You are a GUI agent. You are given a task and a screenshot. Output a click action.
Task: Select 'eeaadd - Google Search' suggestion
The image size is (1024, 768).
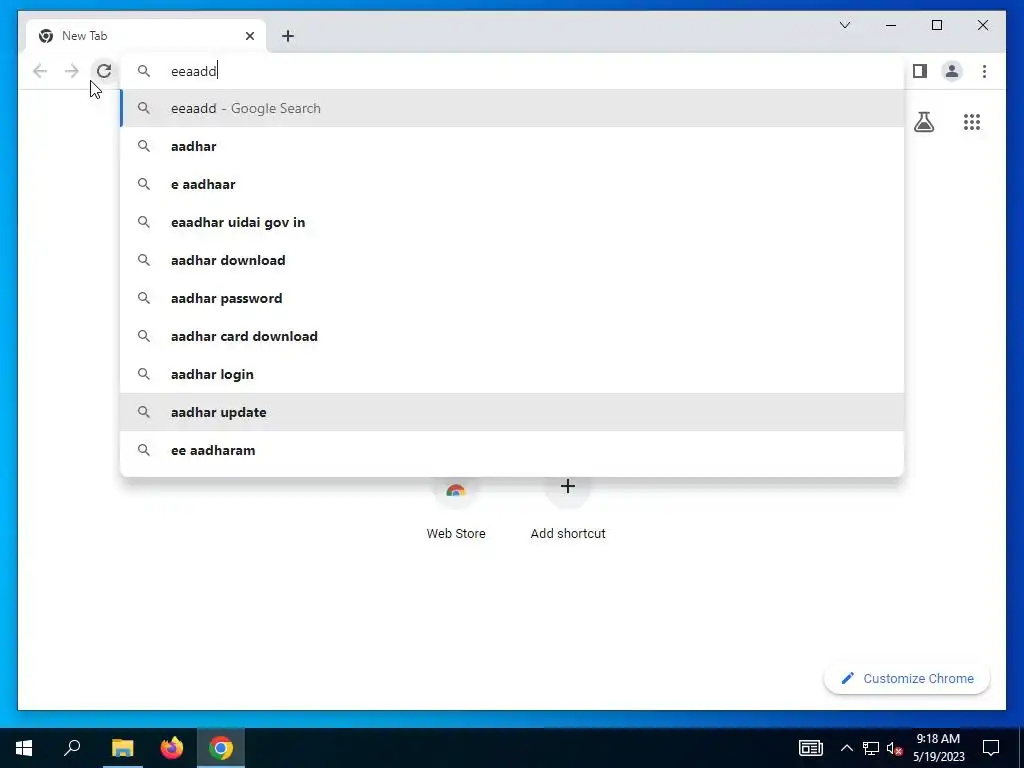(x=512, y=108)
